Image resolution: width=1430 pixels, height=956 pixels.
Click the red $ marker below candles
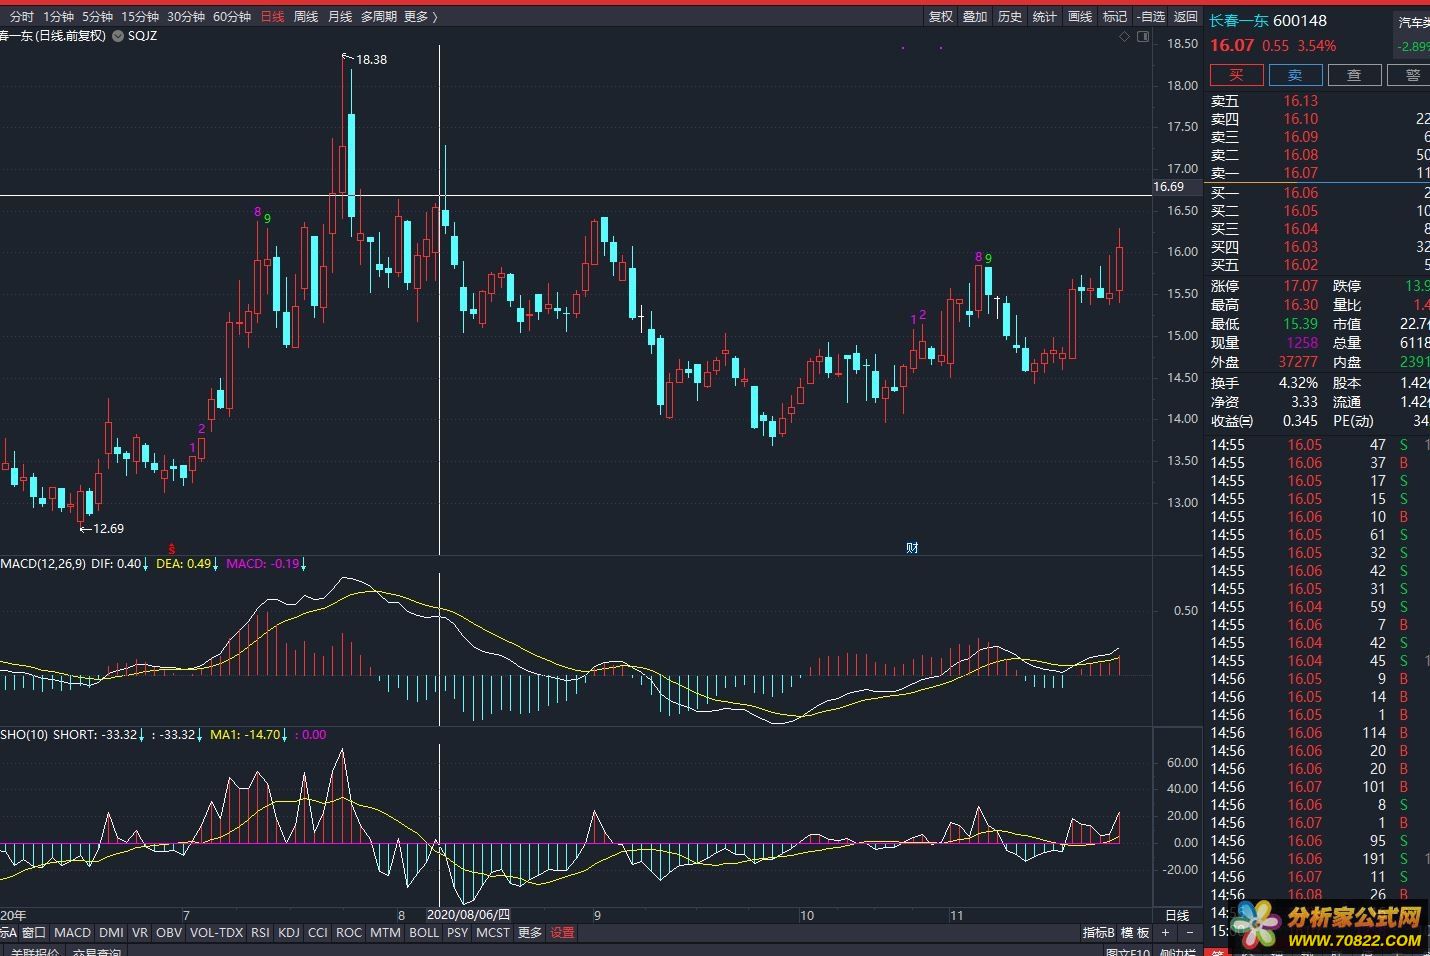tap(172, 548)
